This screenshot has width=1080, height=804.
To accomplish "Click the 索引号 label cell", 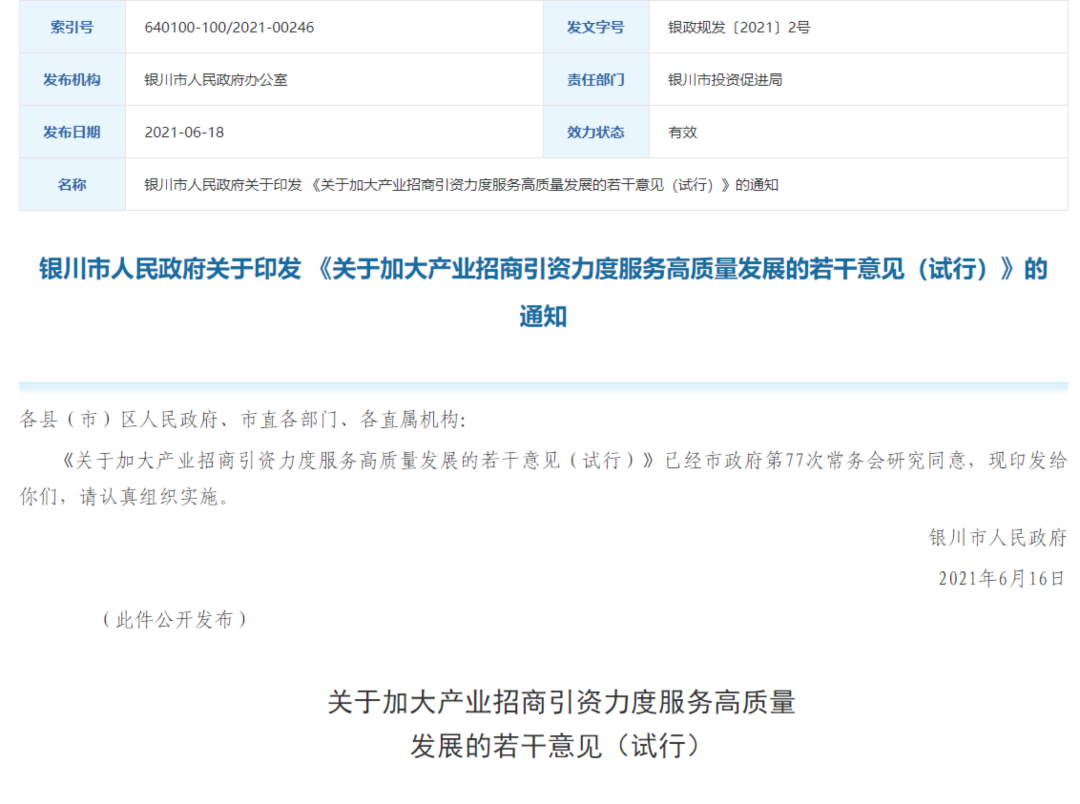I will [72, 27].
